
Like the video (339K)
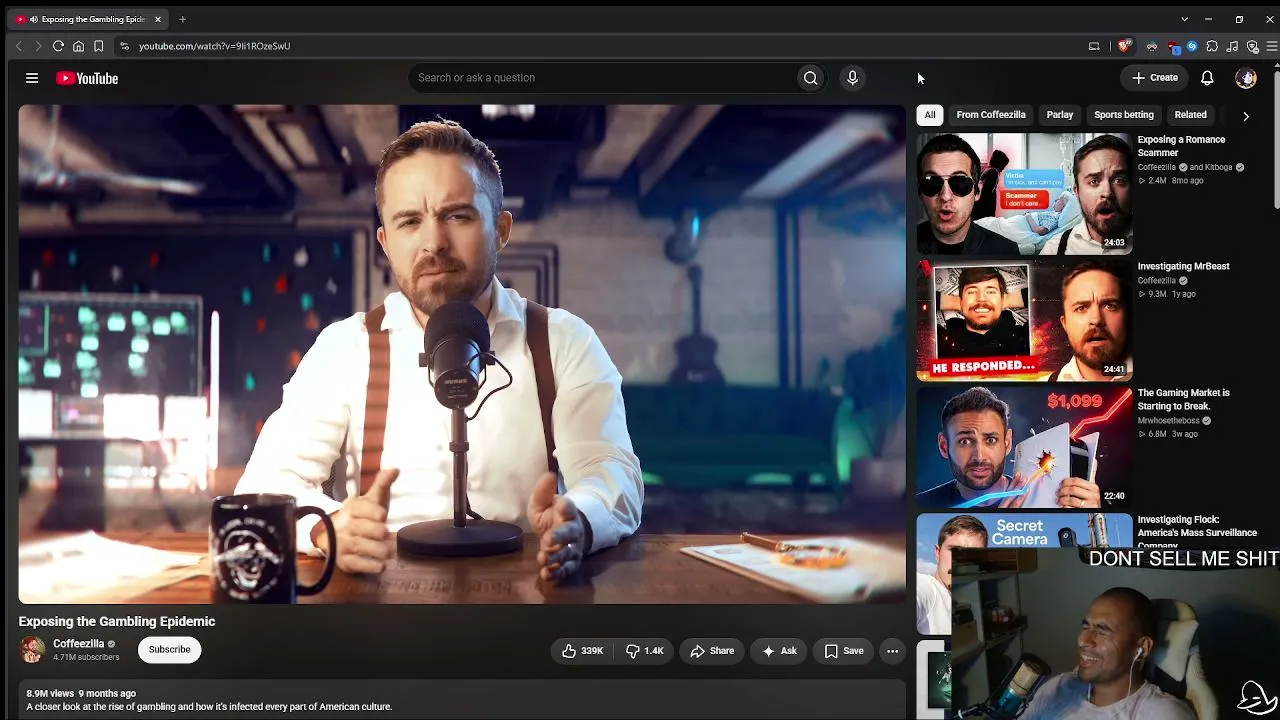581,651
